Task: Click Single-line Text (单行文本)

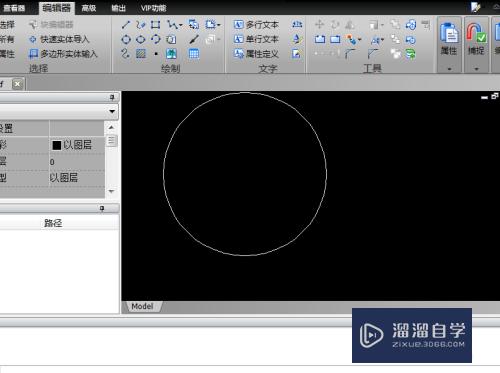Action: (x=256, y=39)
